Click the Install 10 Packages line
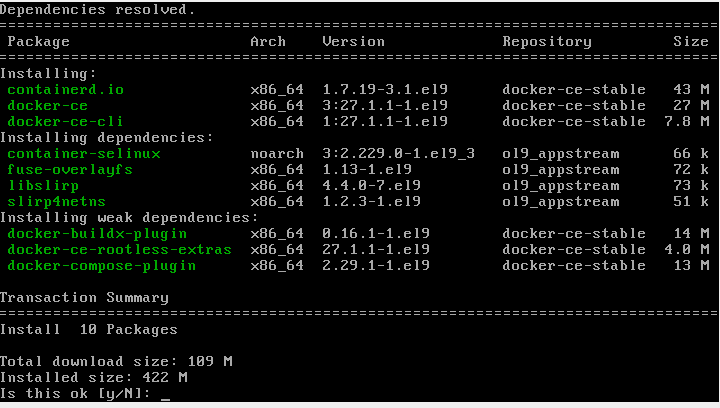 [x=88, y=330]
